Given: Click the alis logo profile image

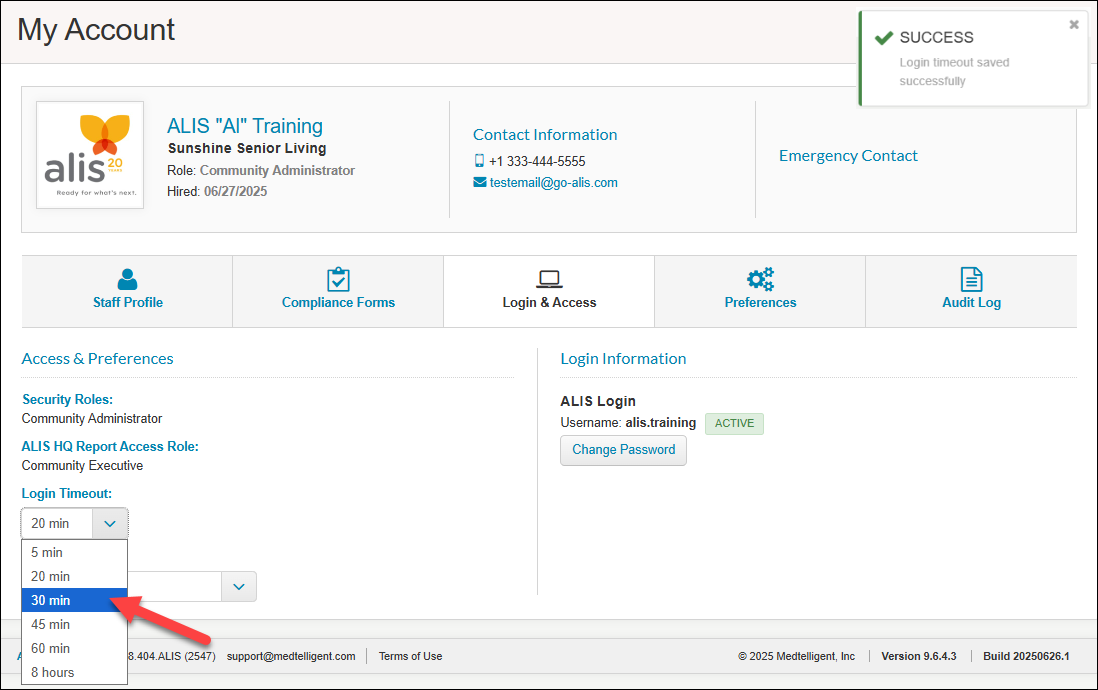Looking at the screenshot, I should [90, 155].
